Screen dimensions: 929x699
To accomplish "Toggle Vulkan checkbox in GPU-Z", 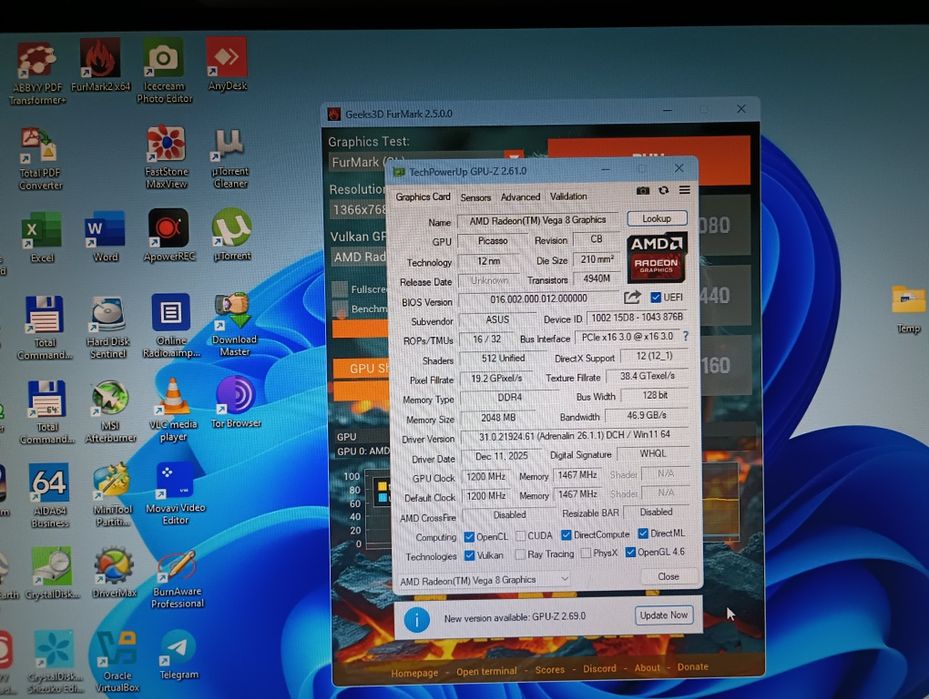I will pos(470,556).
